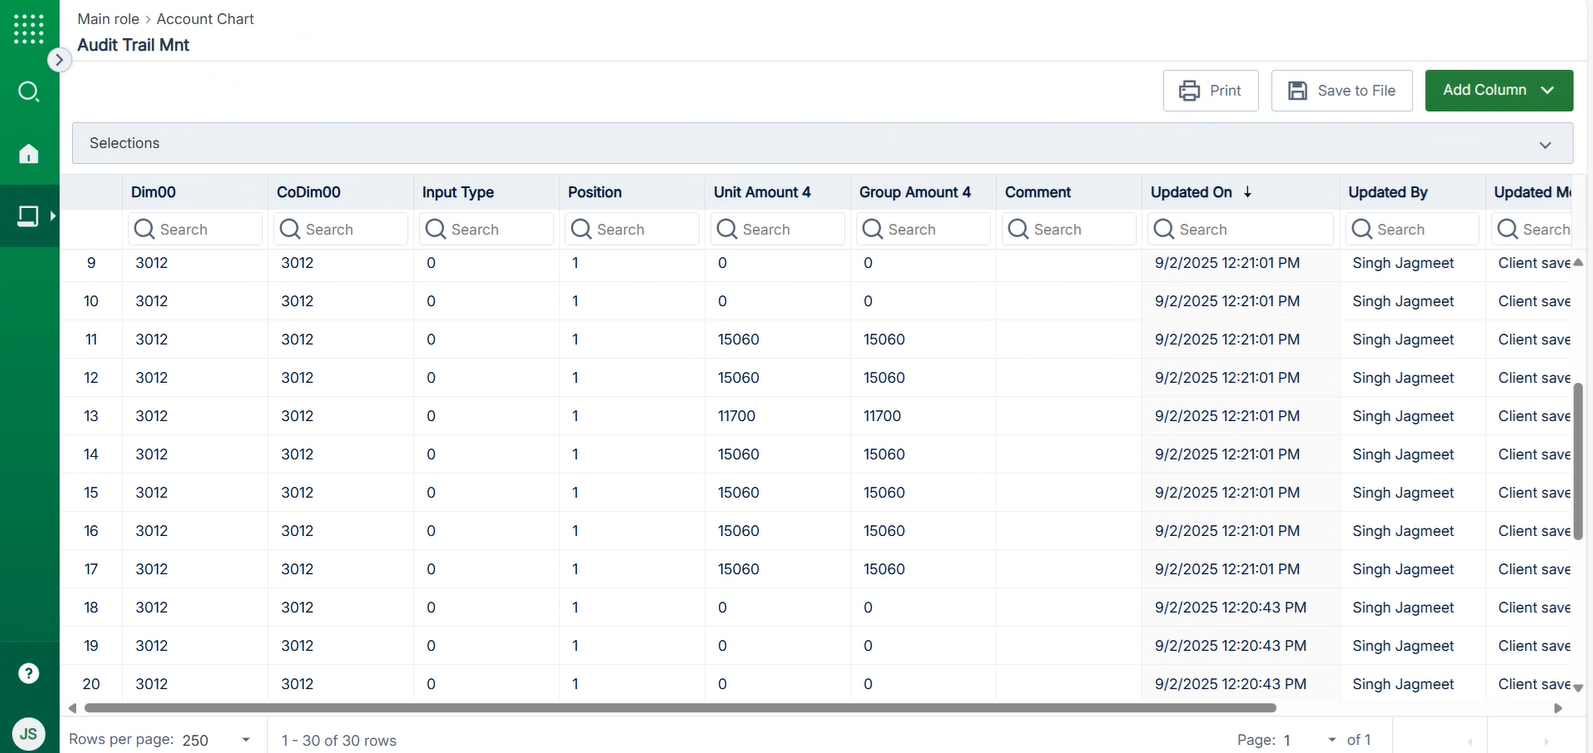
Task: Expand the sidebar with the chevron toggle
Action: click(59, 60)
